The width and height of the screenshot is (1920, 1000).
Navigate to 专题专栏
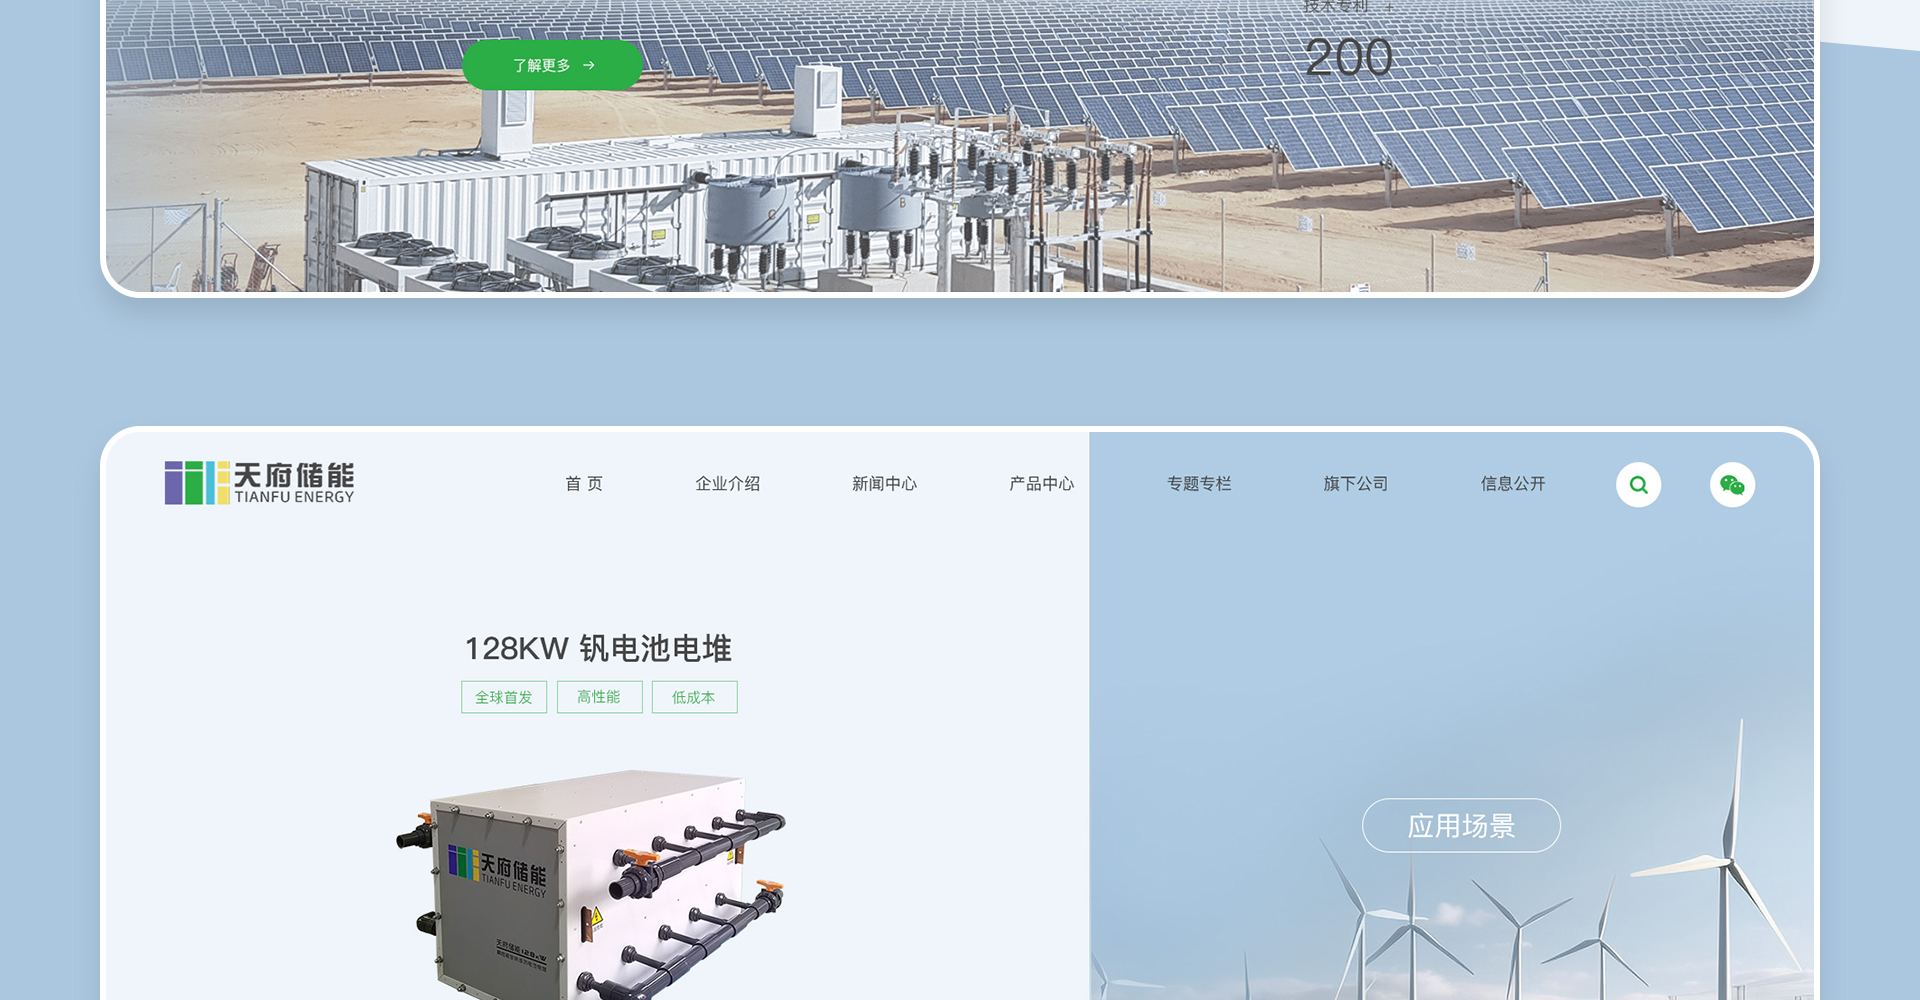[x=1199, y=484]
